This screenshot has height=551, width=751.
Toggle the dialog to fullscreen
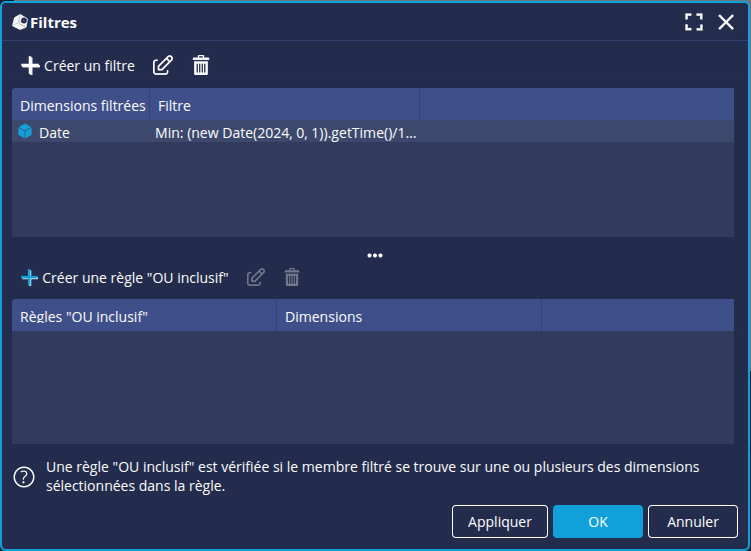point(694,22)
